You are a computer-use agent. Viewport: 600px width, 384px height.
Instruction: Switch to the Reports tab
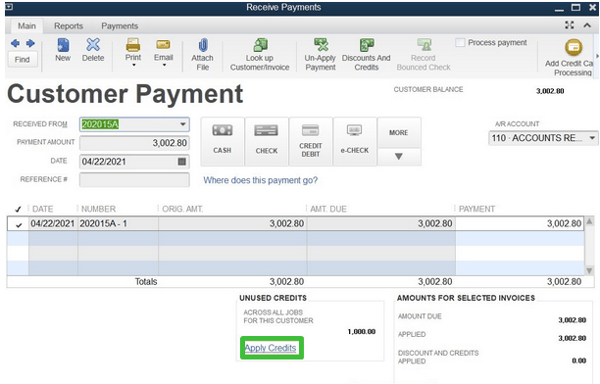point(68,26)
